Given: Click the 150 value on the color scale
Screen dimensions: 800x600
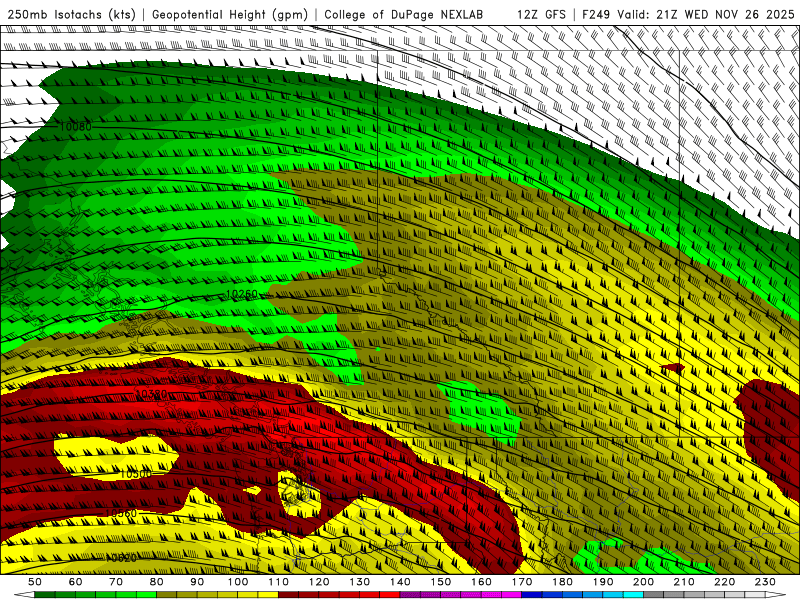Looking at the screenshot, I should point(441,582).
